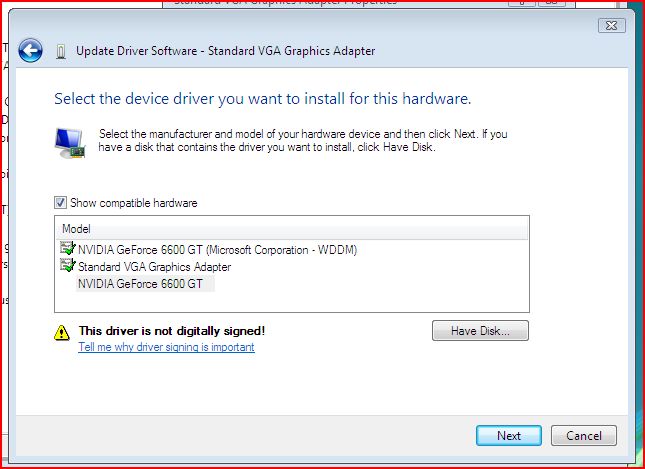This screenshot has height=469, width=645.
Task: Uncheck Show compatible hardware
Action: 60,202
